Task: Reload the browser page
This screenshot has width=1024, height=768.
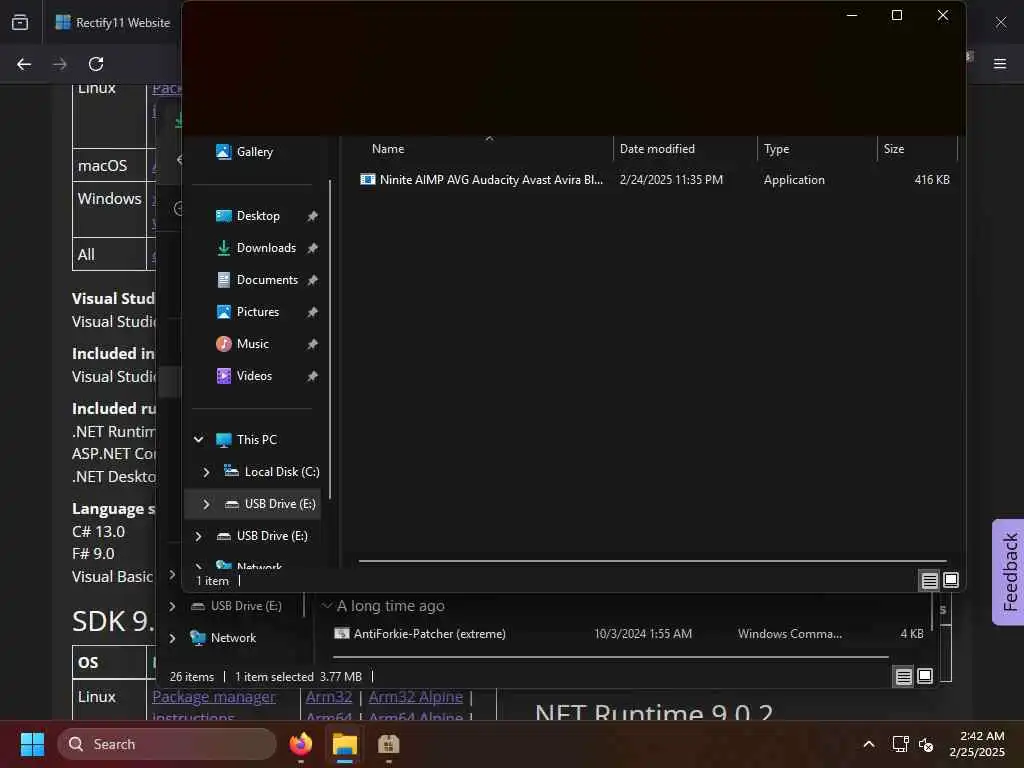Action: tap(96, 64)
